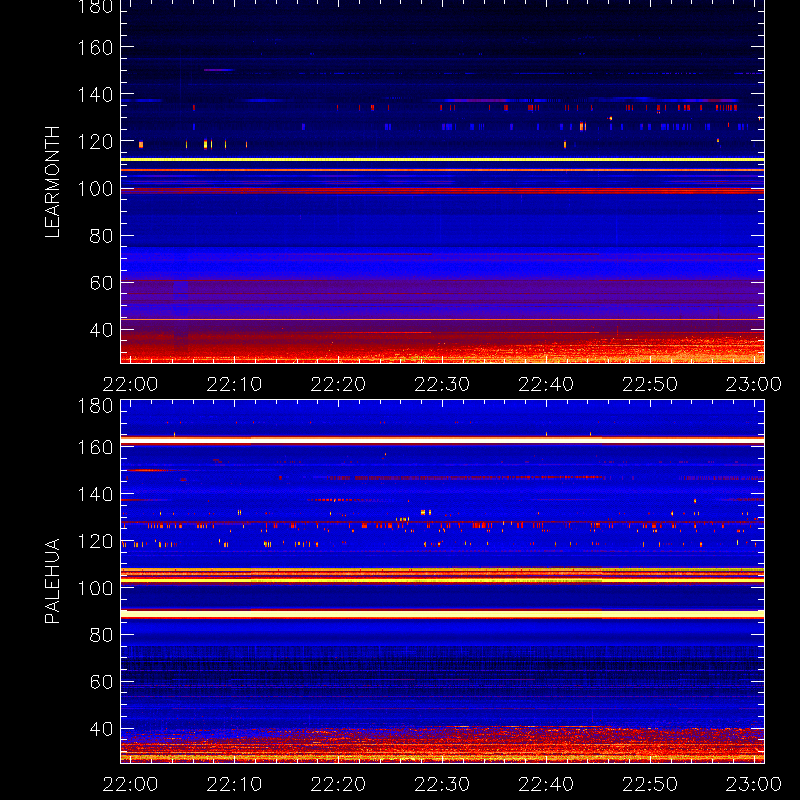
Task: Click 22:00 under the Palehua plot
Action: pyautogui.click(x=130, y=784)
